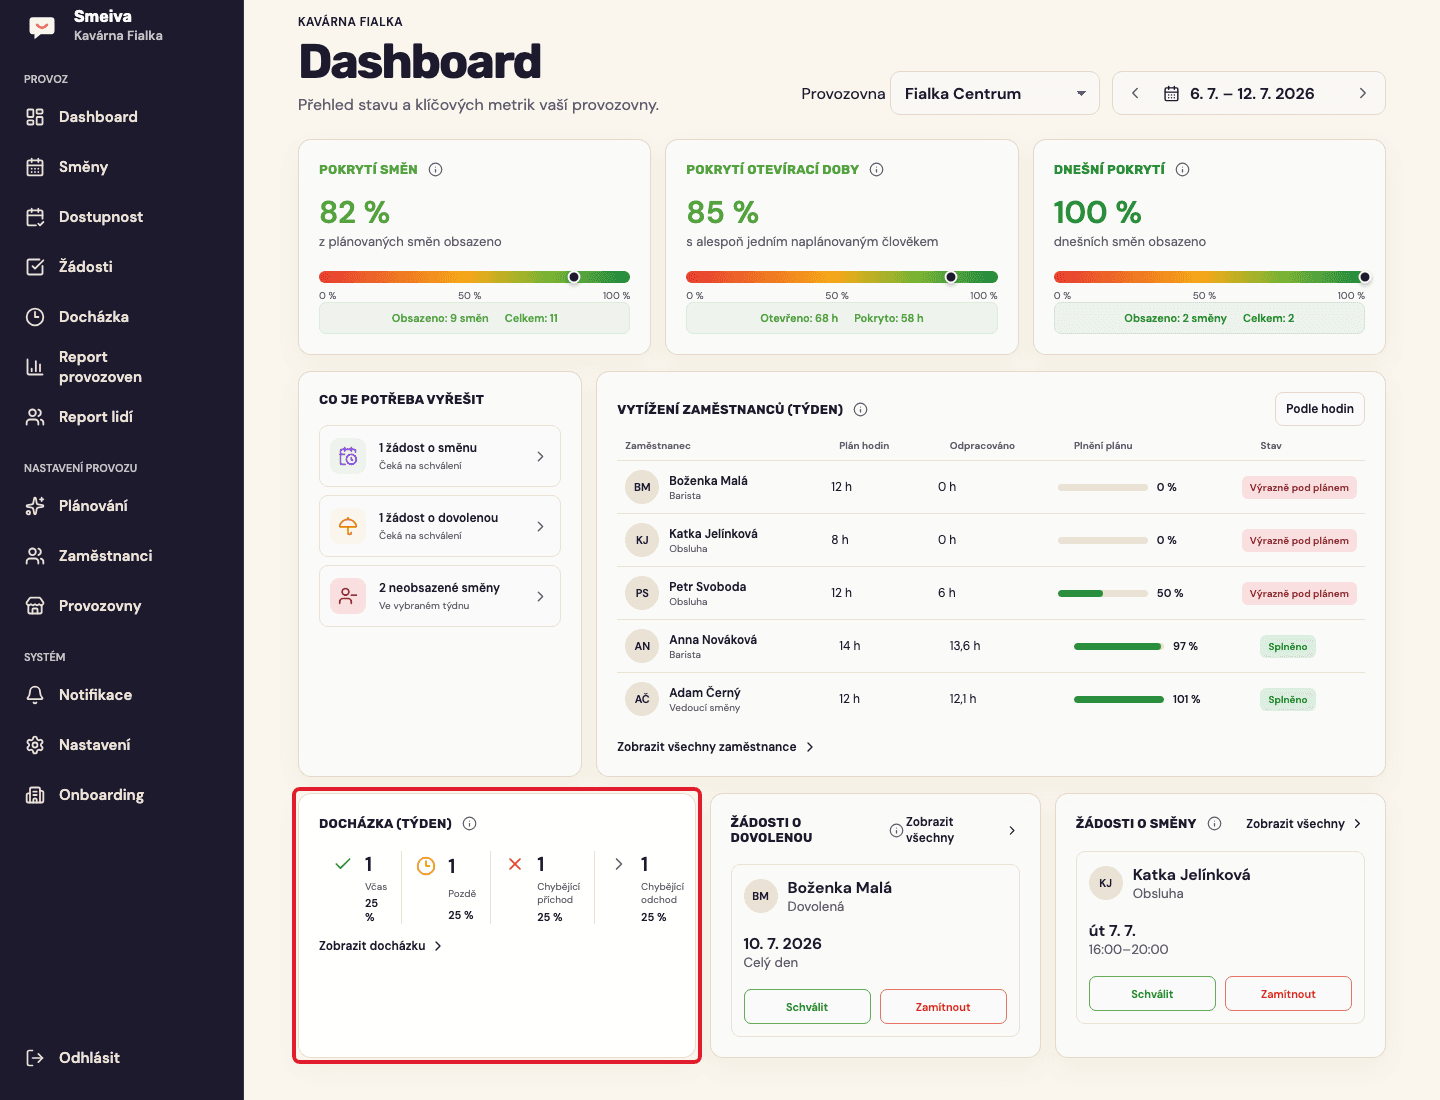Click the Pokrytí otevírací doby gauge marker
The image size is (1440, 1100).
click(951, 277)
